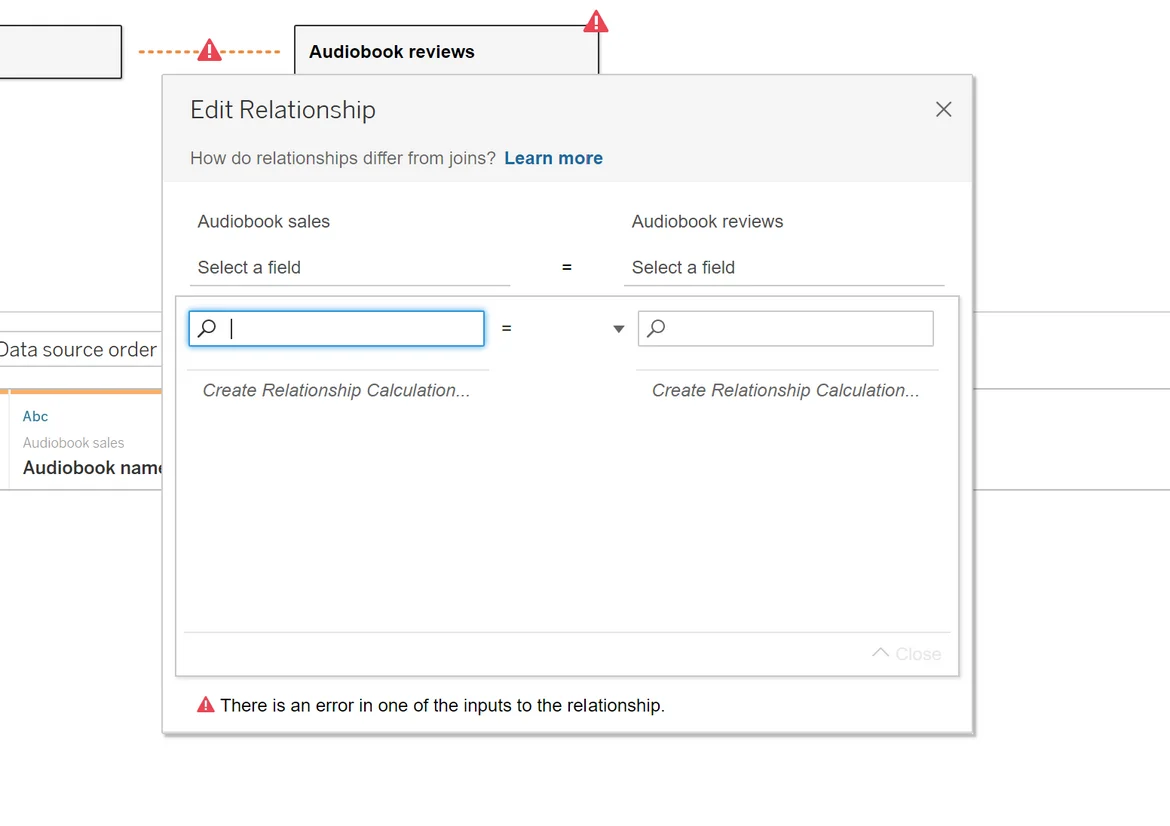
Task: Click the error warning icon in the dialog footer
Action: (205, 705)
